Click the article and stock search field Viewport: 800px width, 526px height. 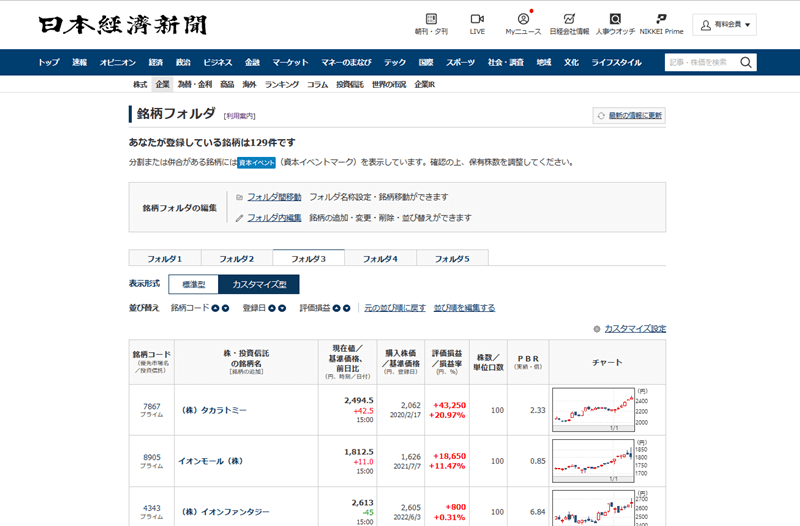tap(700, 62)
